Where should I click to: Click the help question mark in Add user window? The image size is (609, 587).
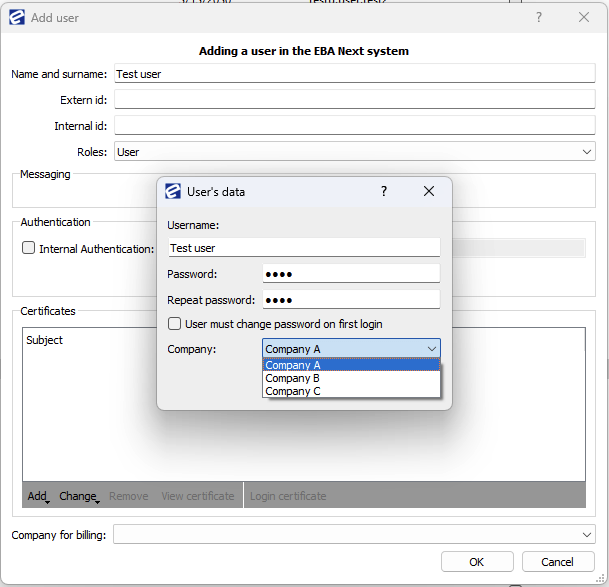point(539,18)
